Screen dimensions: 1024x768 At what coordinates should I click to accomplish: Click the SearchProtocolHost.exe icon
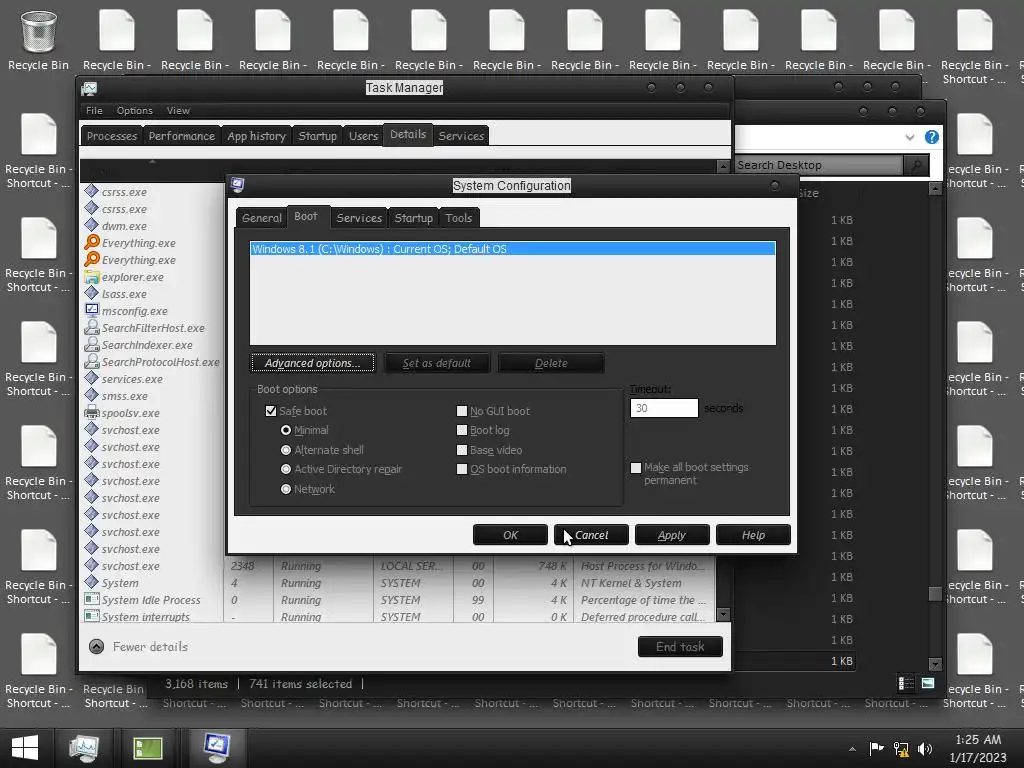(91, 362)
